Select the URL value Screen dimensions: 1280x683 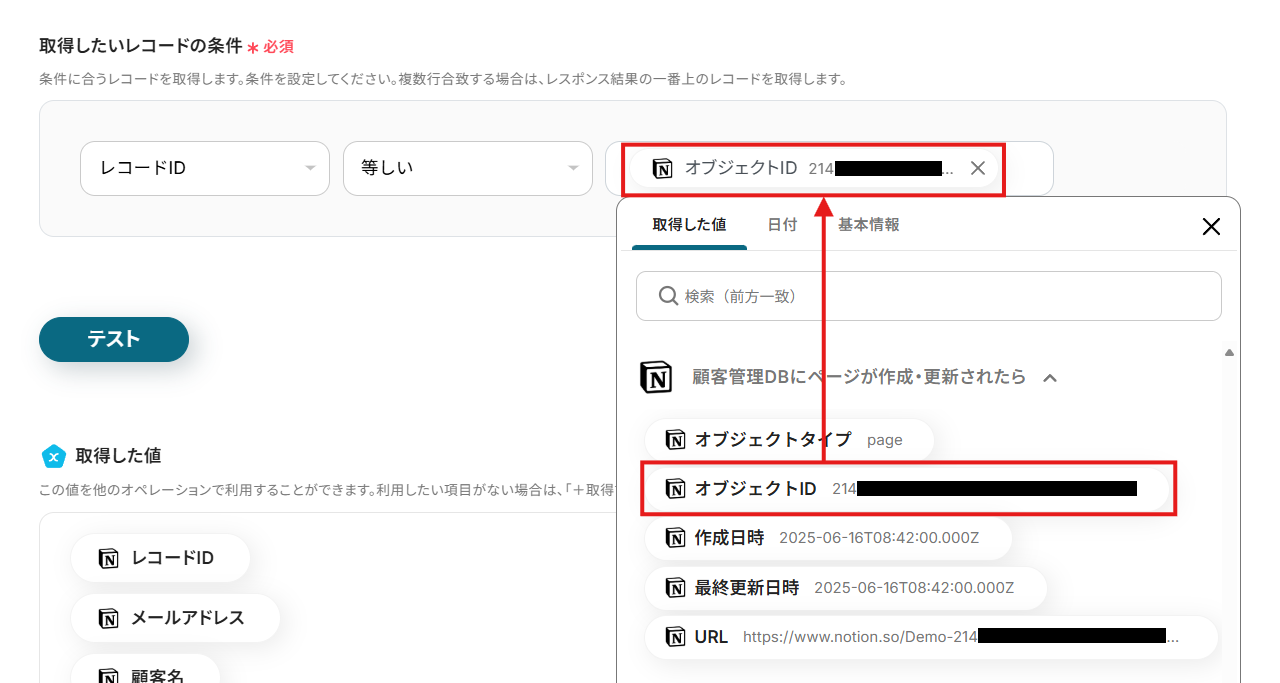click(931, 637)
